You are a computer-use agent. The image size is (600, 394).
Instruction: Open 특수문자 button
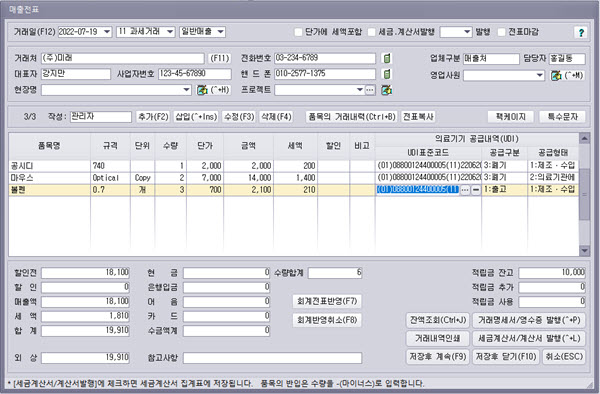tap(562, 117)
